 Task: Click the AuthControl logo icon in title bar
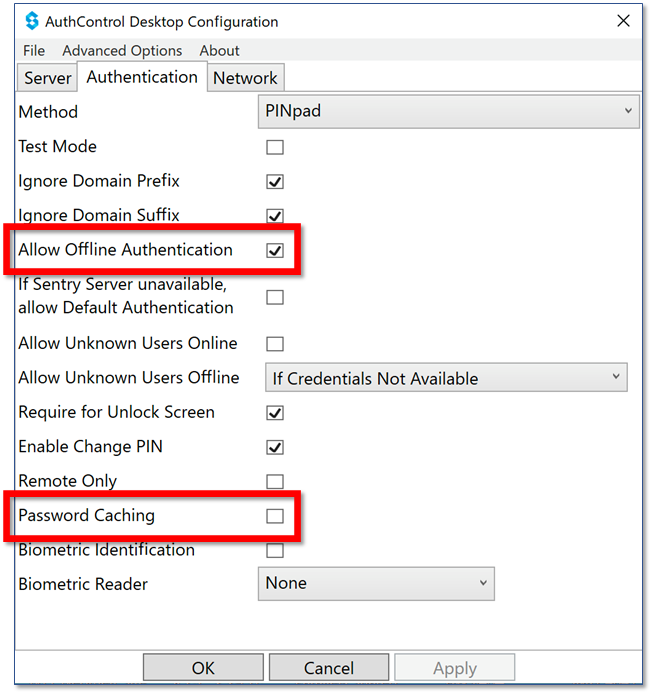tap(32, 21)
